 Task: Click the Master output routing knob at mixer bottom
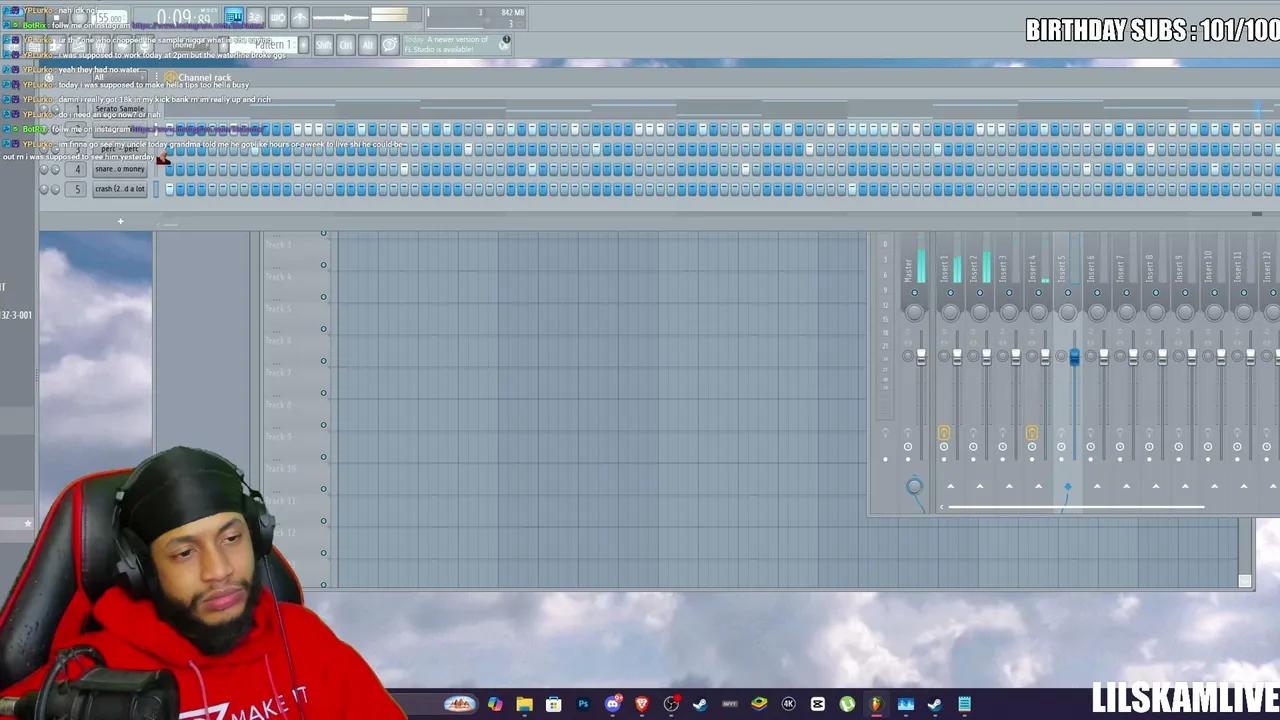click(914, 486)
